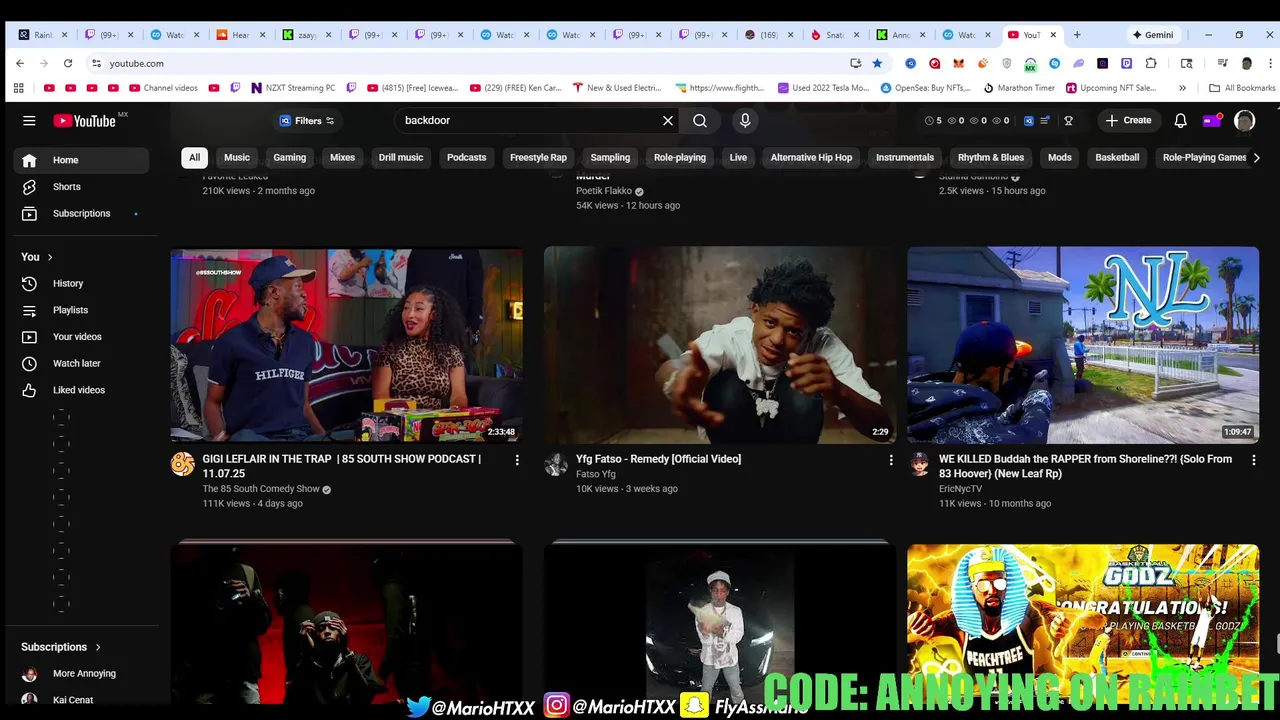Screen dimensions: 1280x720
Task: Open the Filters button
Action: 307,121
